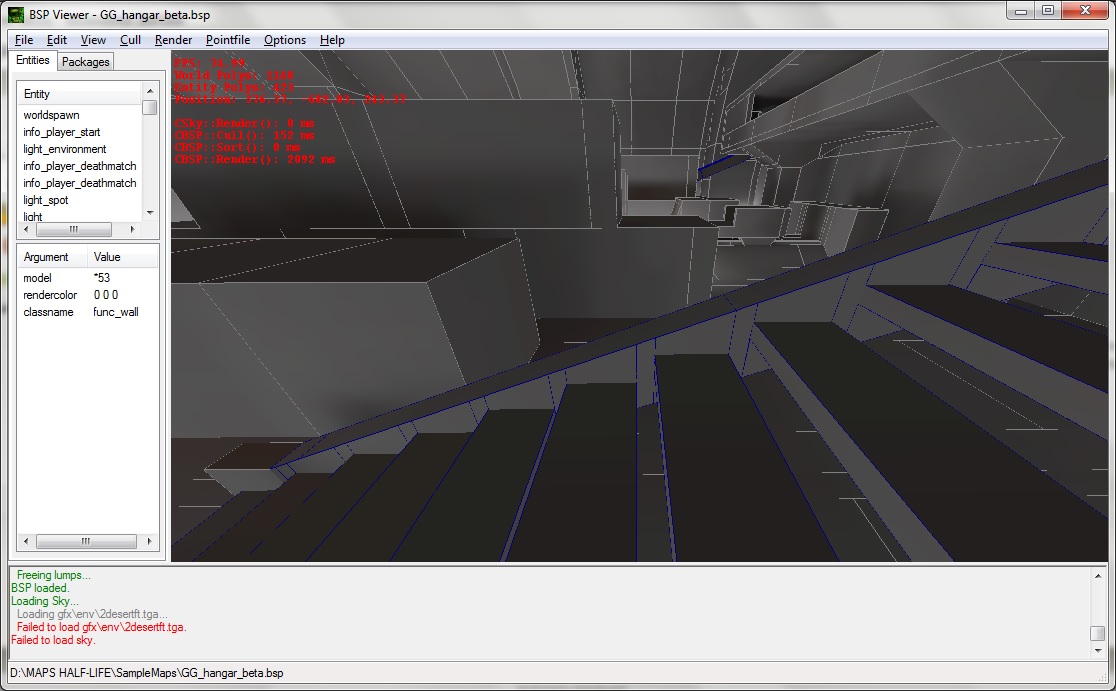Switch to the Packages tab
Screen dimensions: 1116x691
pyautogui.click(x=86, y=62)
